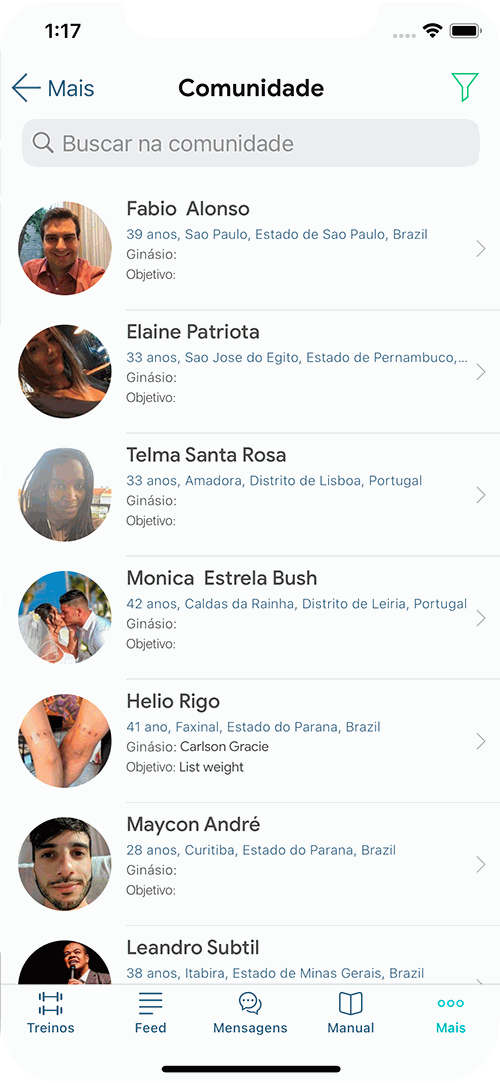Viewport: 500px width, 1083px height.
Task: Tap the back arrow next to Mais
Action: [26, 88]
